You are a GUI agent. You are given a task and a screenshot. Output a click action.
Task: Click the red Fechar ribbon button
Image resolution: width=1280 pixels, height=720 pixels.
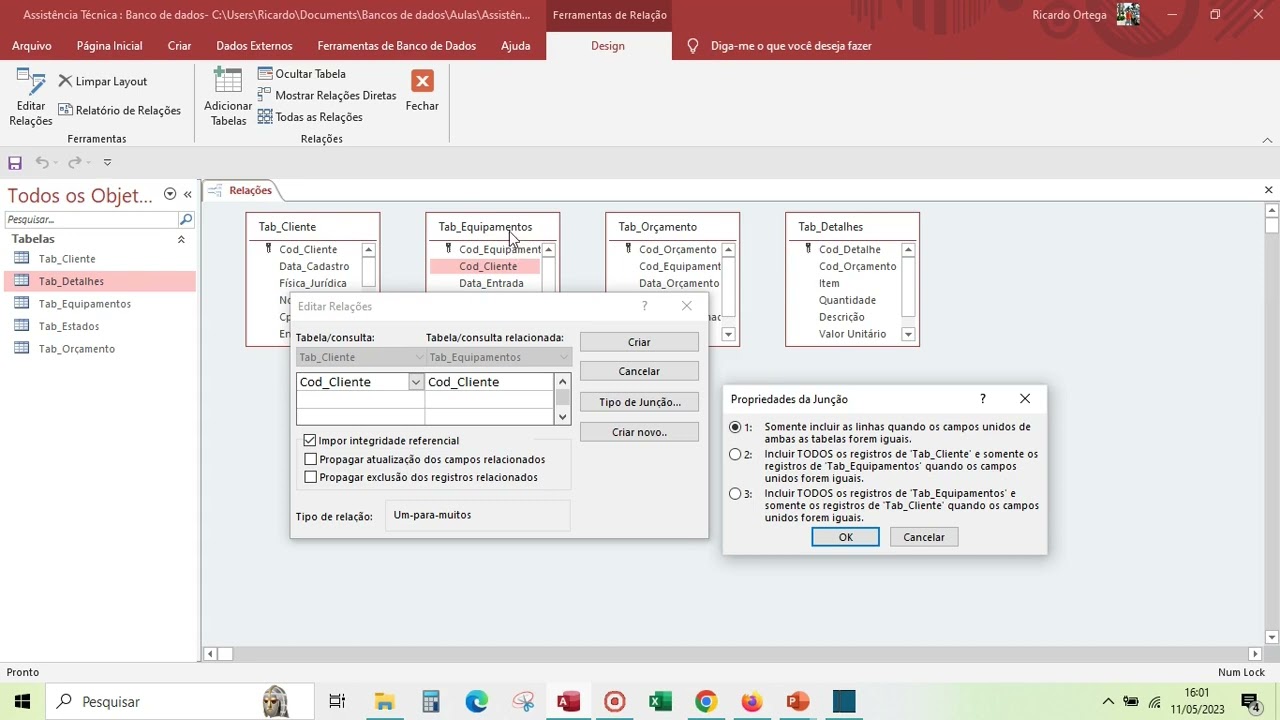pyautogui.click(x=422, y=91)
